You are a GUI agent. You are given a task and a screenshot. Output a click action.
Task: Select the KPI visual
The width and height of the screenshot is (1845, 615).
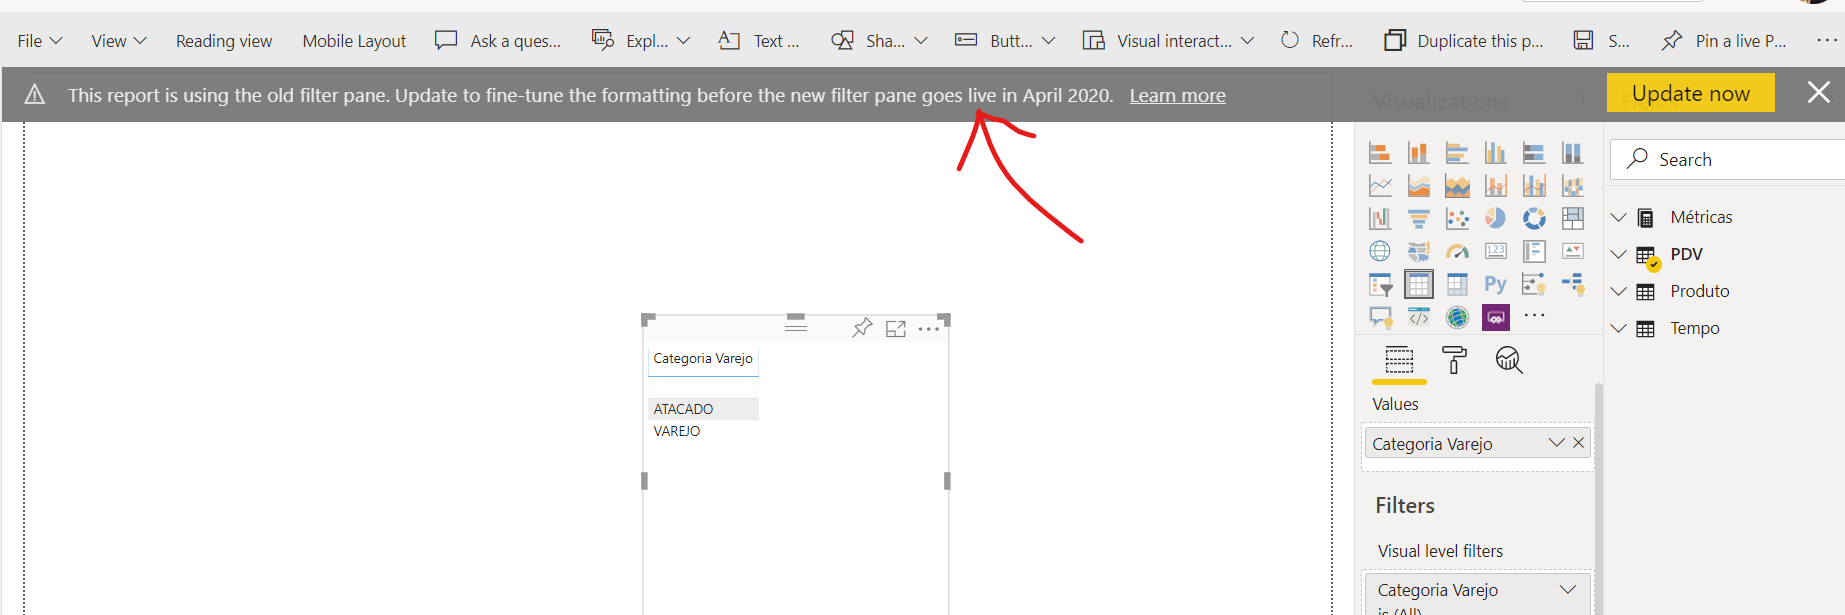pyautogui.click(x=1572, y=251)
